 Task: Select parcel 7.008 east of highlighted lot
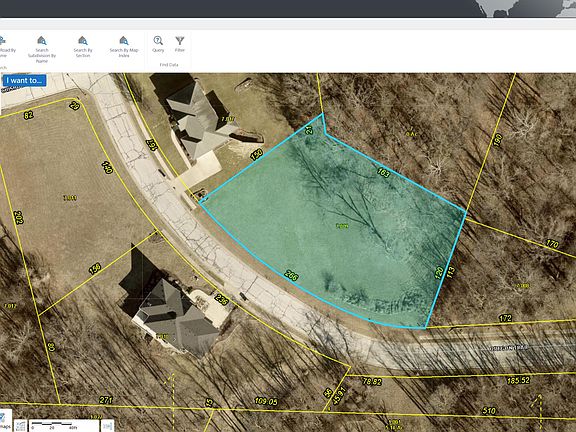pyautogui.click(x=523, y=285)
